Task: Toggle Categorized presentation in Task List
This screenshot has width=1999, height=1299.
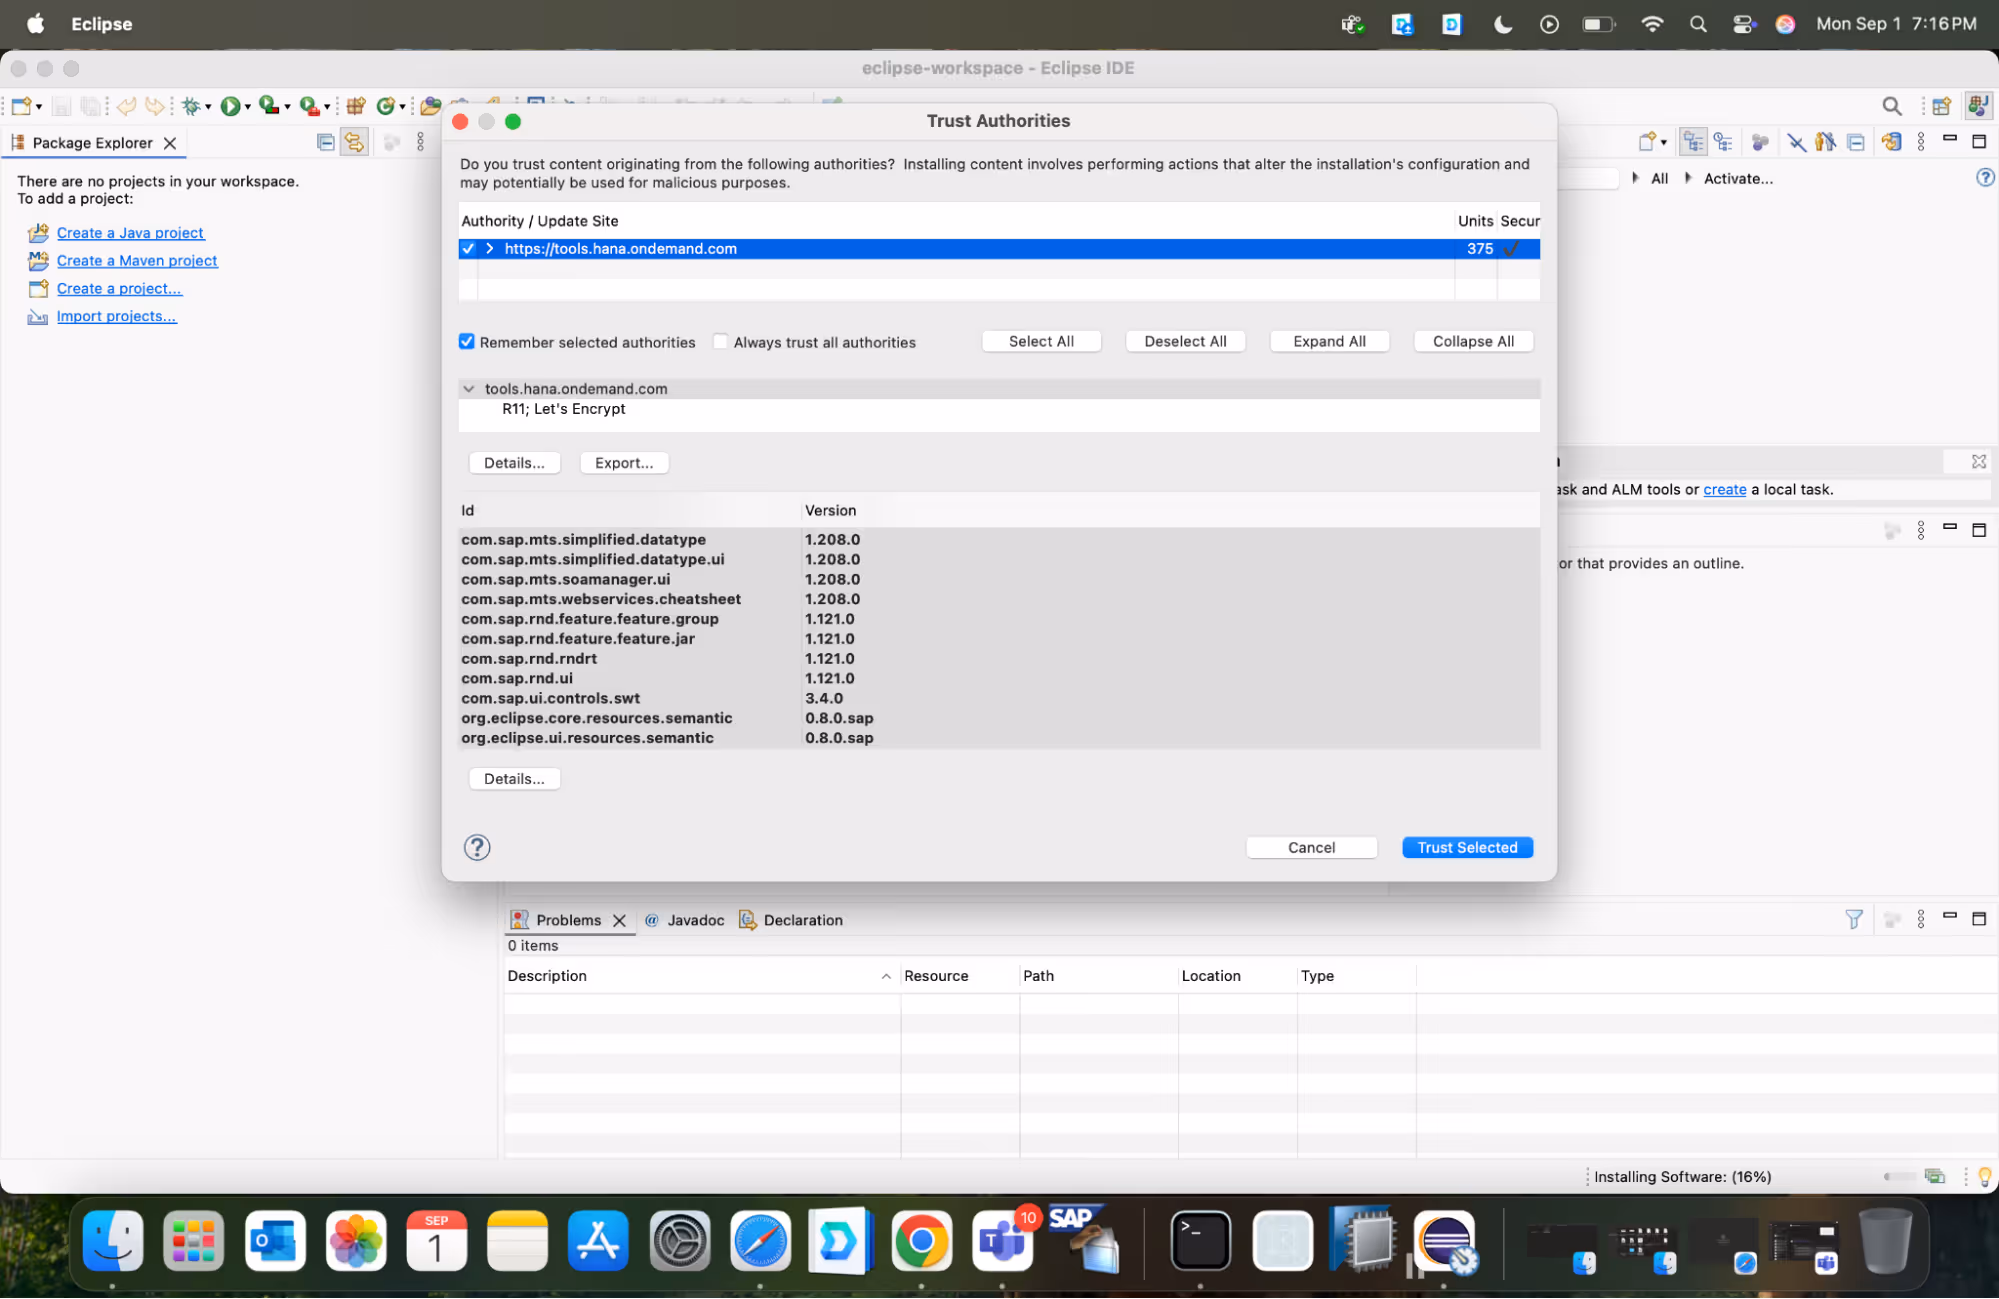Action: (x=1692, y=142)
